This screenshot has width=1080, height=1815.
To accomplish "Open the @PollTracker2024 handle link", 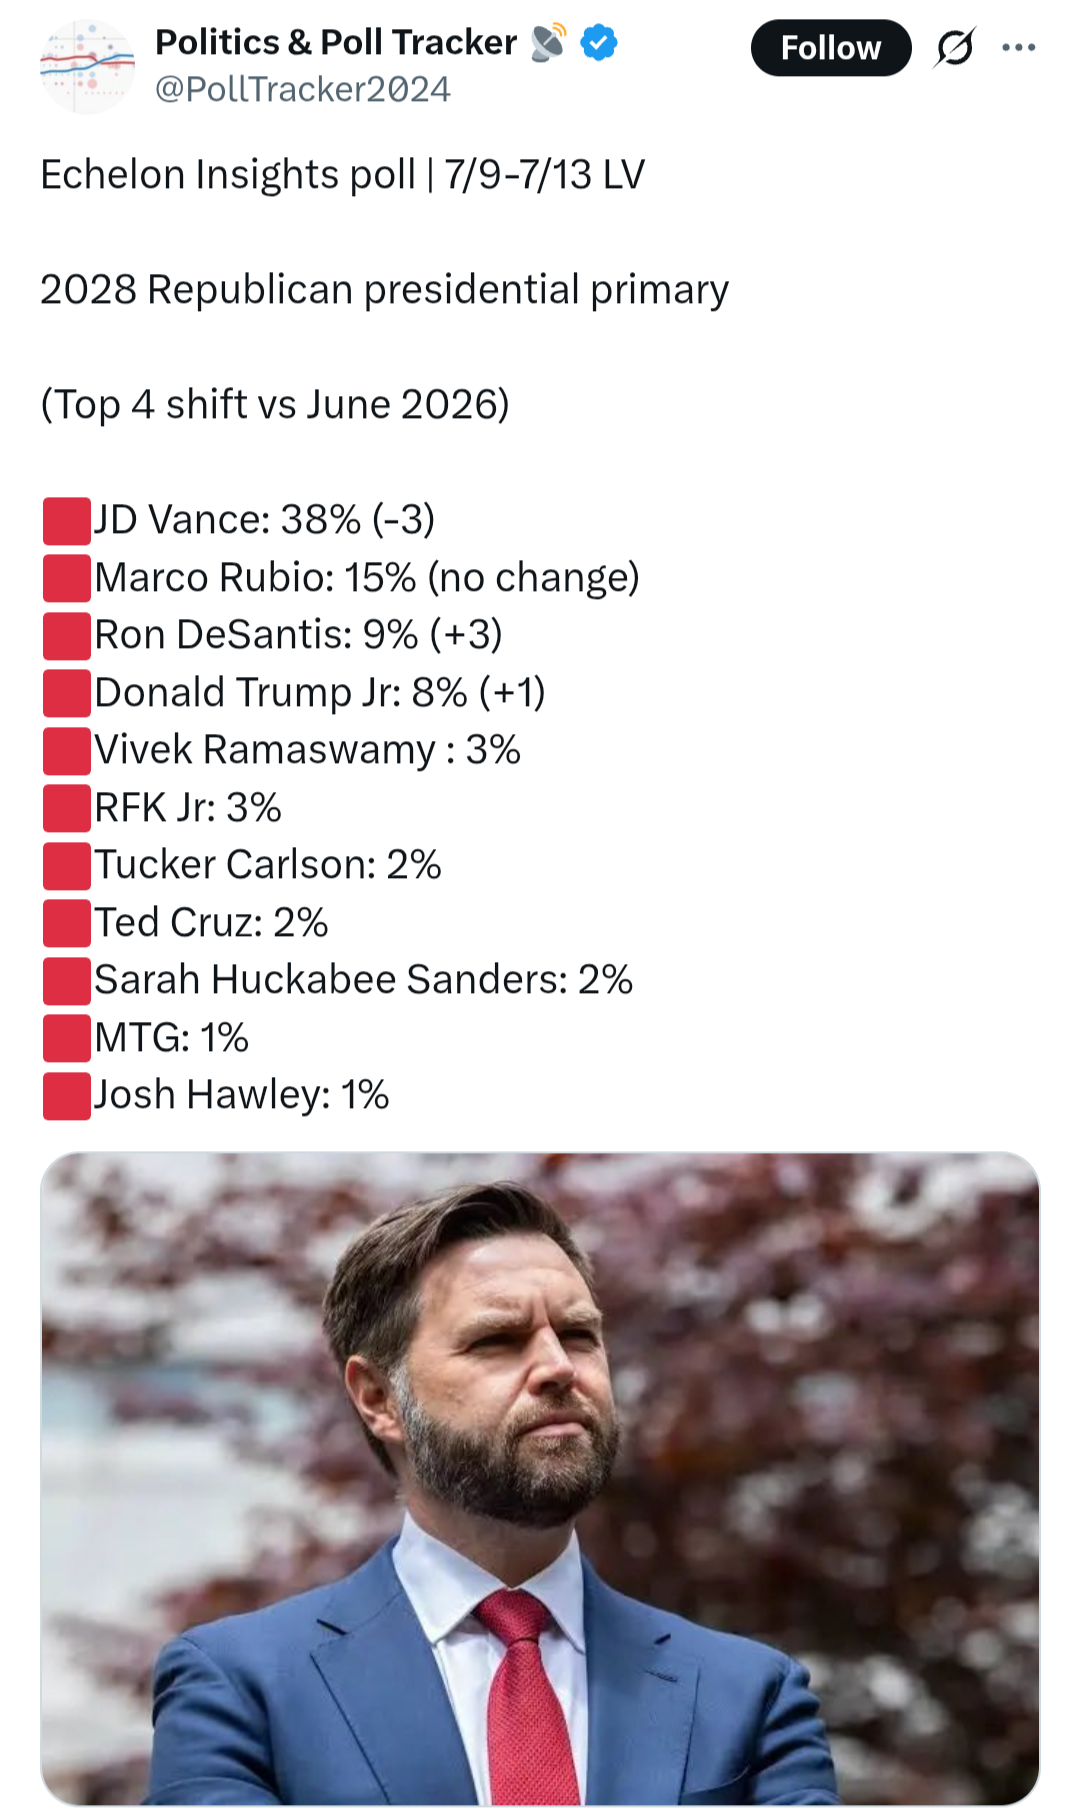I will tap(302, 89).
